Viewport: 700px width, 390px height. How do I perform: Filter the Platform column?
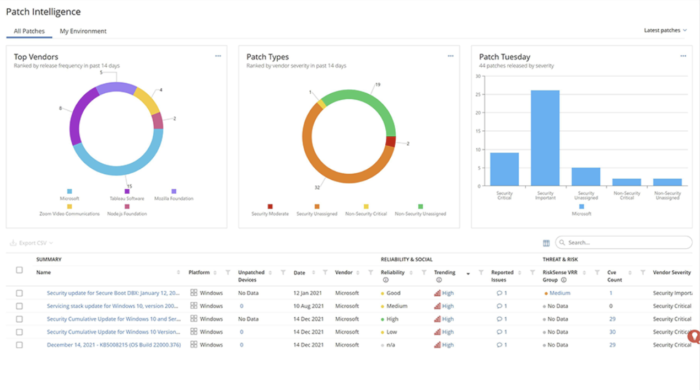click(x=228, y=272)
